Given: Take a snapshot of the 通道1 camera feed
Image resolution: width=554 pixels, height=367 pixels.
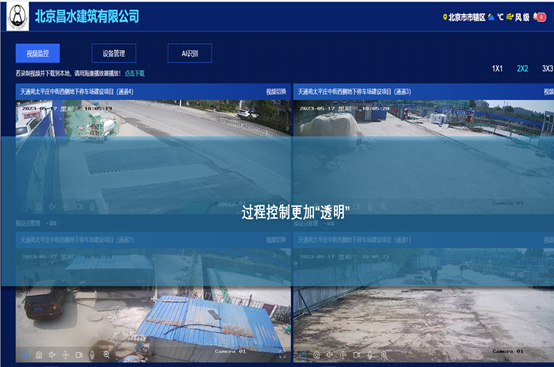Looking at the screenshot, I should (x=317, y=355).
